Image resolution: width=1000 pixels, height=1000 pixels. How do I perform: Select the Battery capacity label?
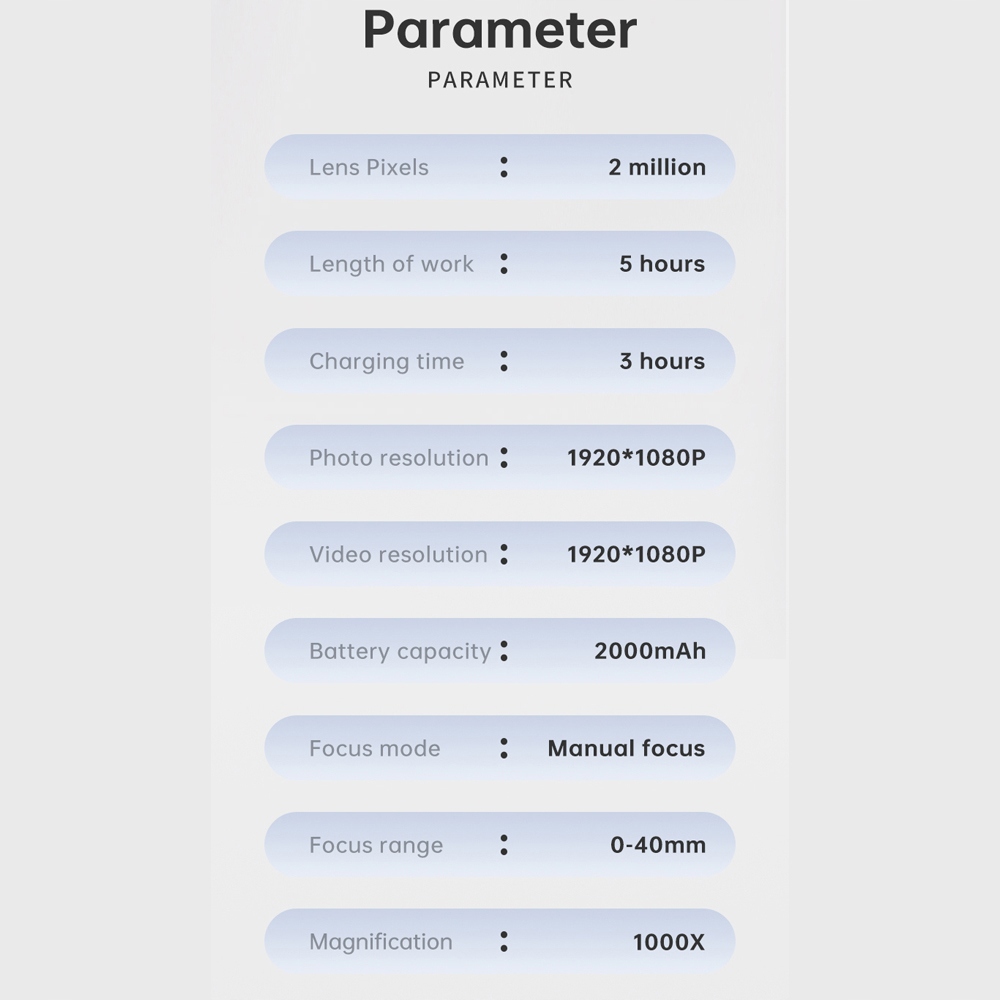[x=399, y=651]
